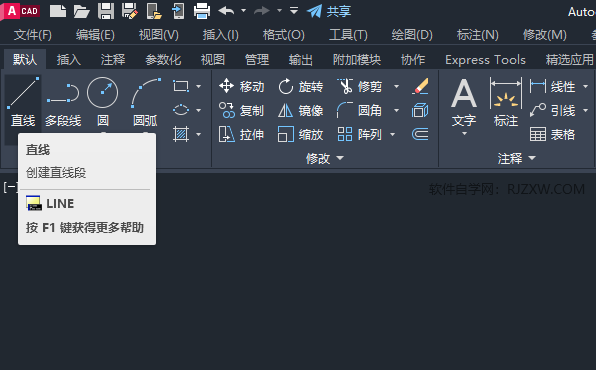Click the Save As icon with pencil
The height and width of the screenshot is (370, 596).
pos(130,11)
